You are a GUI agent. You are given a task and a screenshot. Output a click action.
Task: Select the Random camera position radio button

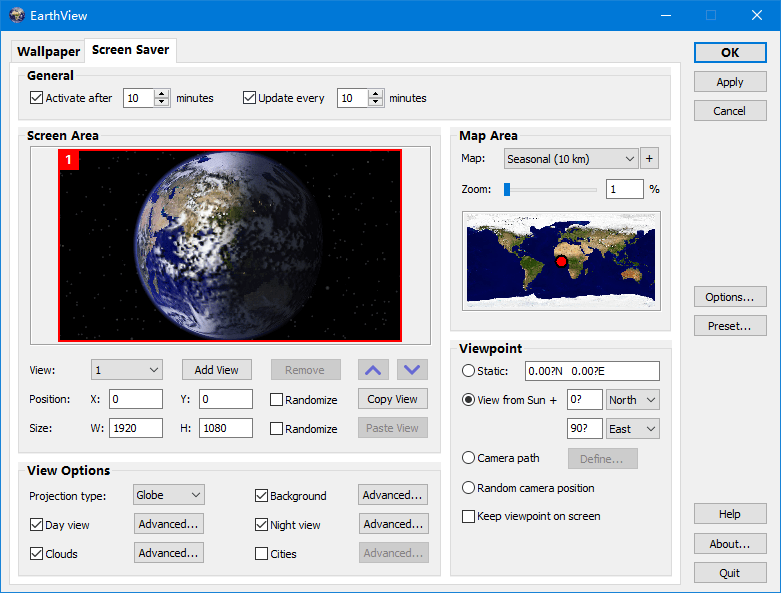coord(469,488)
